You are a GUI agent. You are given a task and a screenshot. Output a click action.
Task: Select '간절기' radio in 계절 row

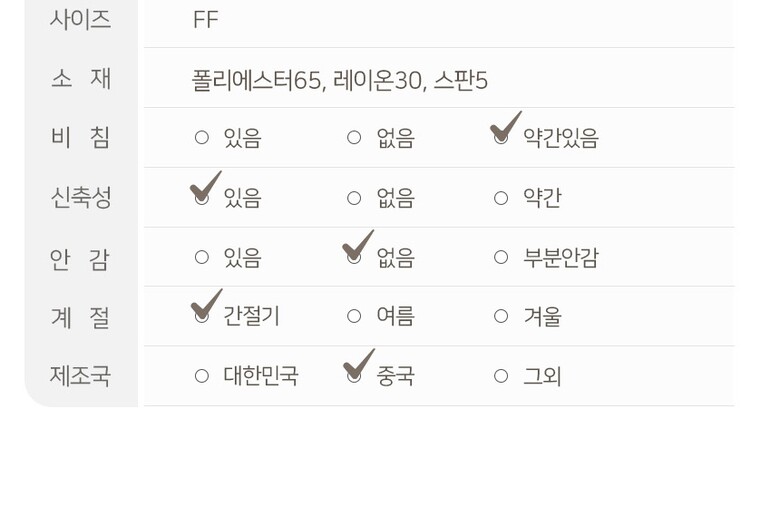[x=202, y=317]
